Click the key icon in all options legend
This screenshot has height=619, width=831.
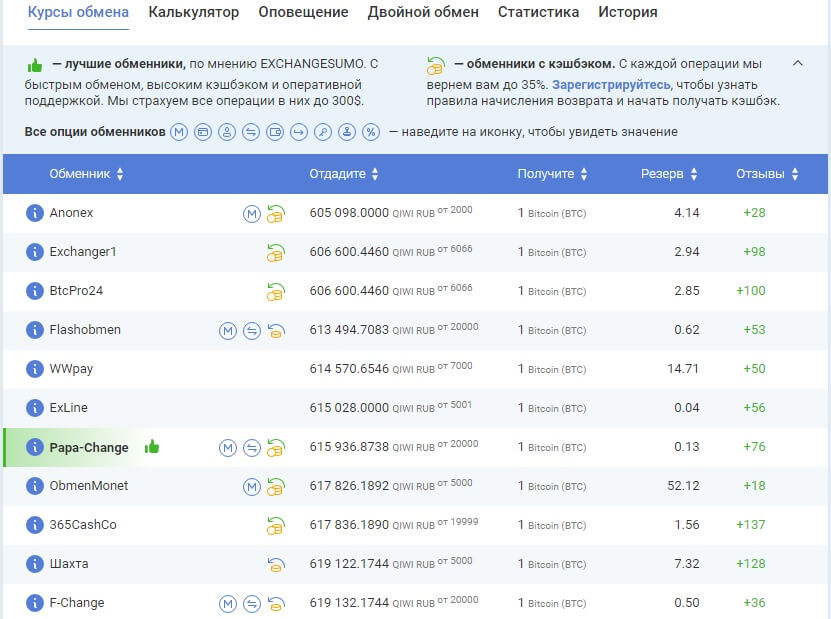(323, 132)
